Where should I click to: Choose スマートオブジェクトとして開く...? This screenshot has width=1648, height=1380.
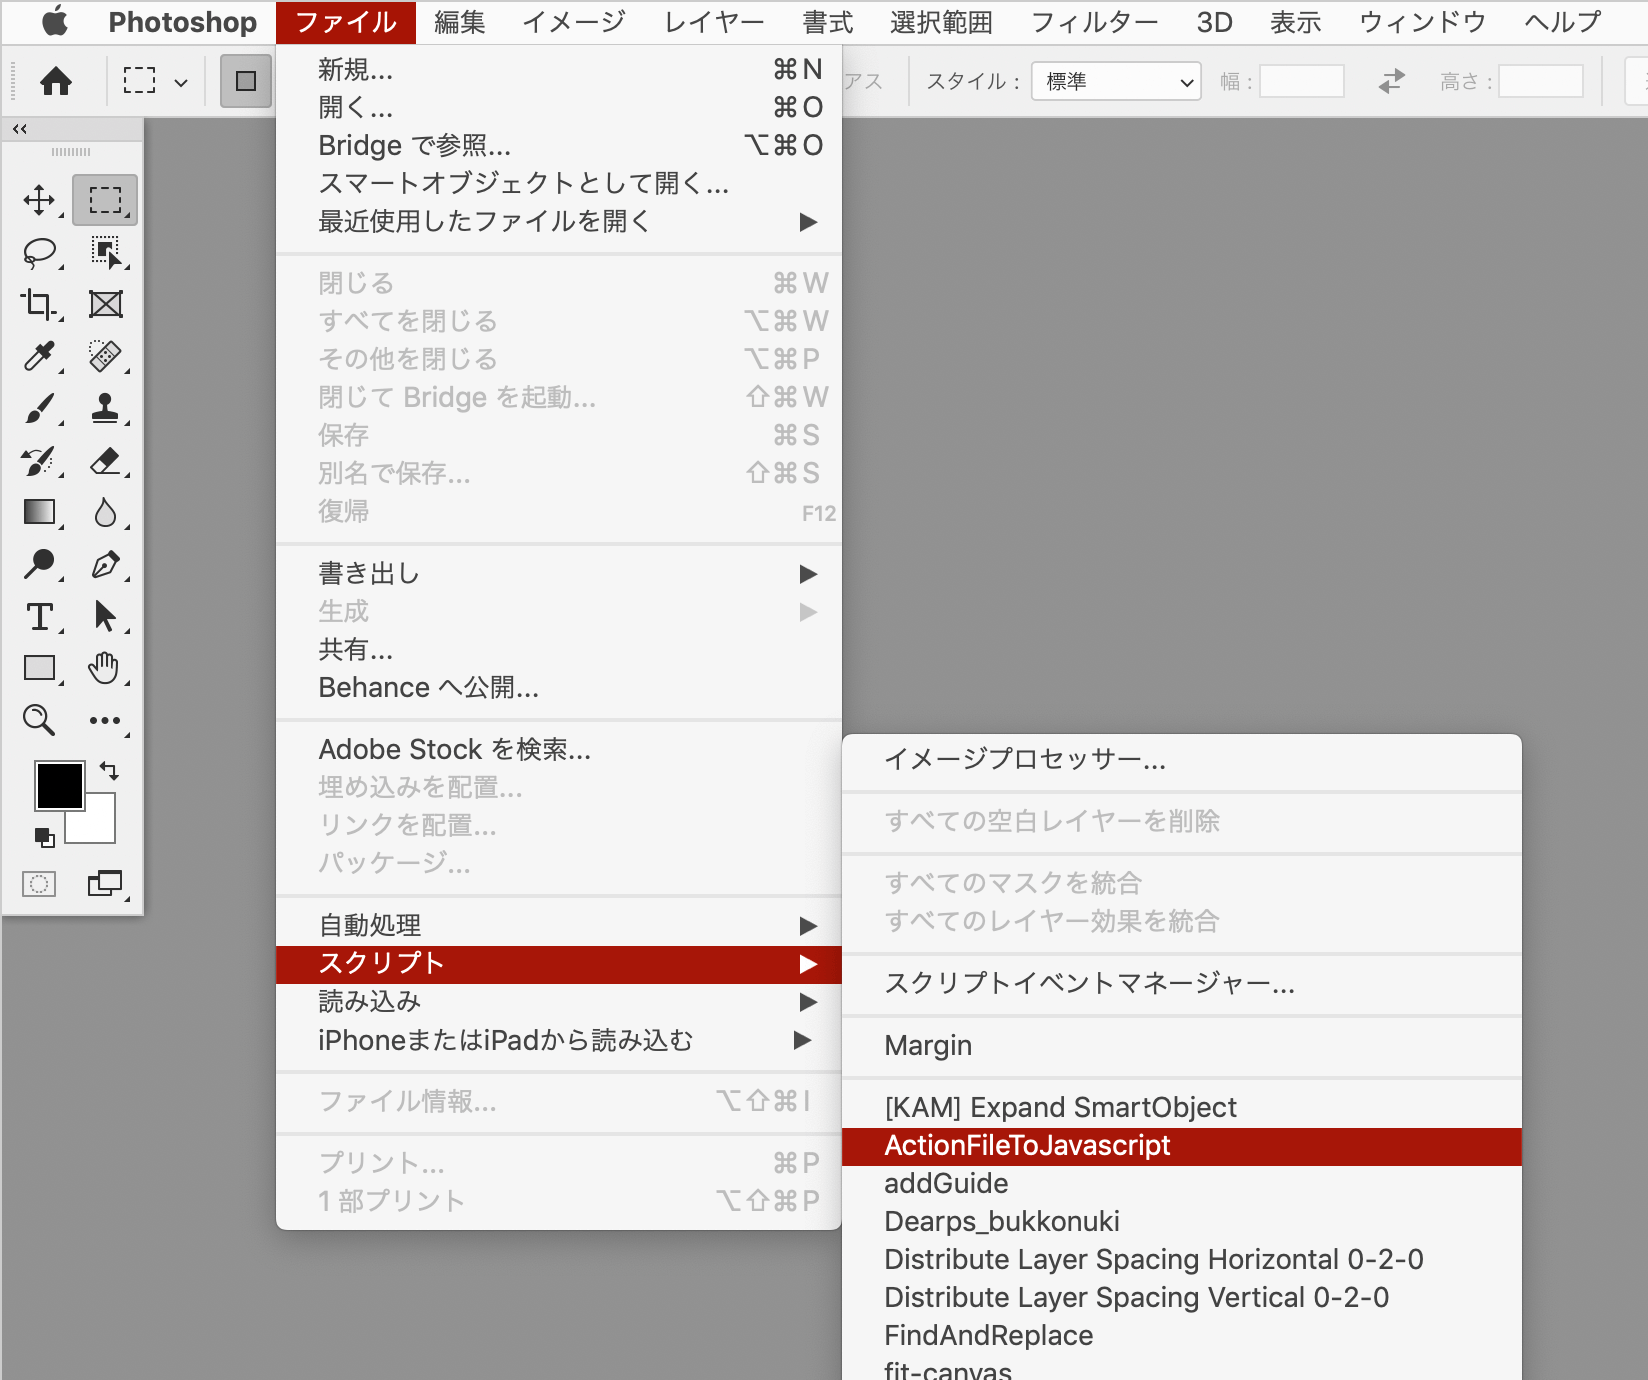(x=559, y=183)
